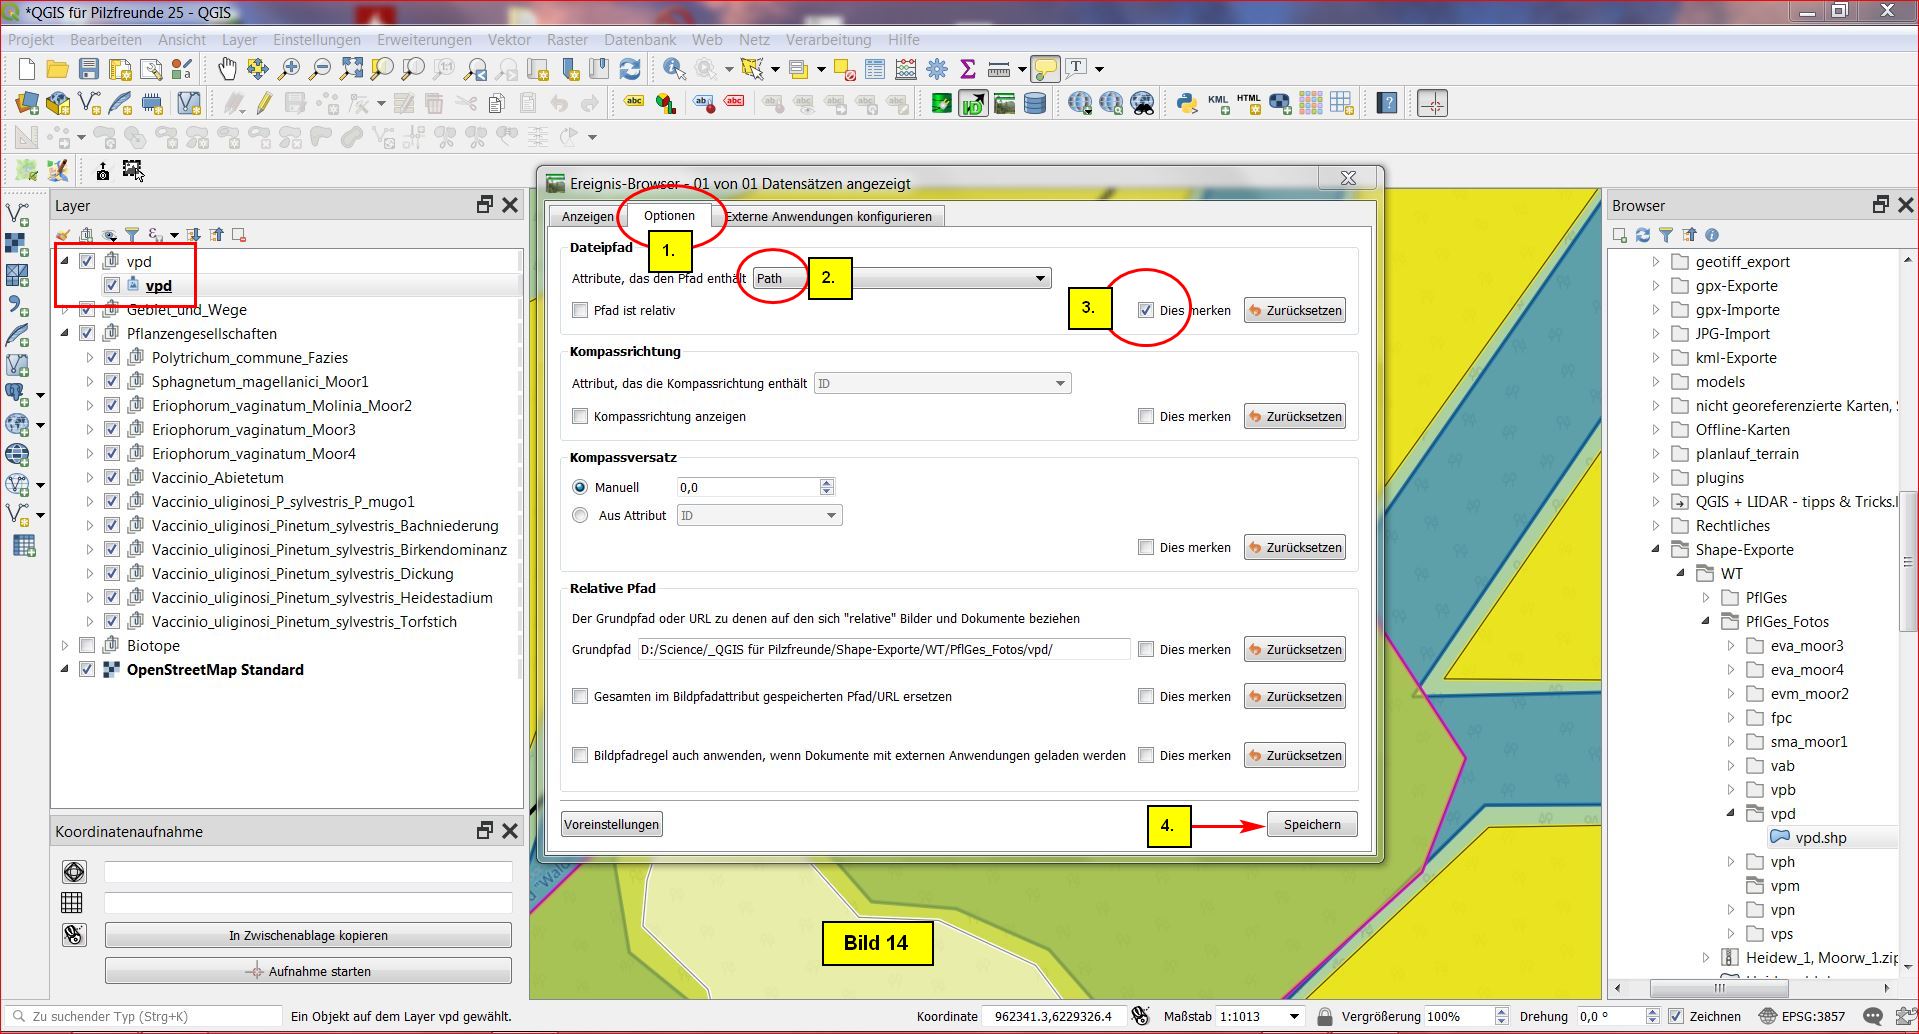Click the Speichern button
The image size is (1919, 1034).
(1311, 825)
